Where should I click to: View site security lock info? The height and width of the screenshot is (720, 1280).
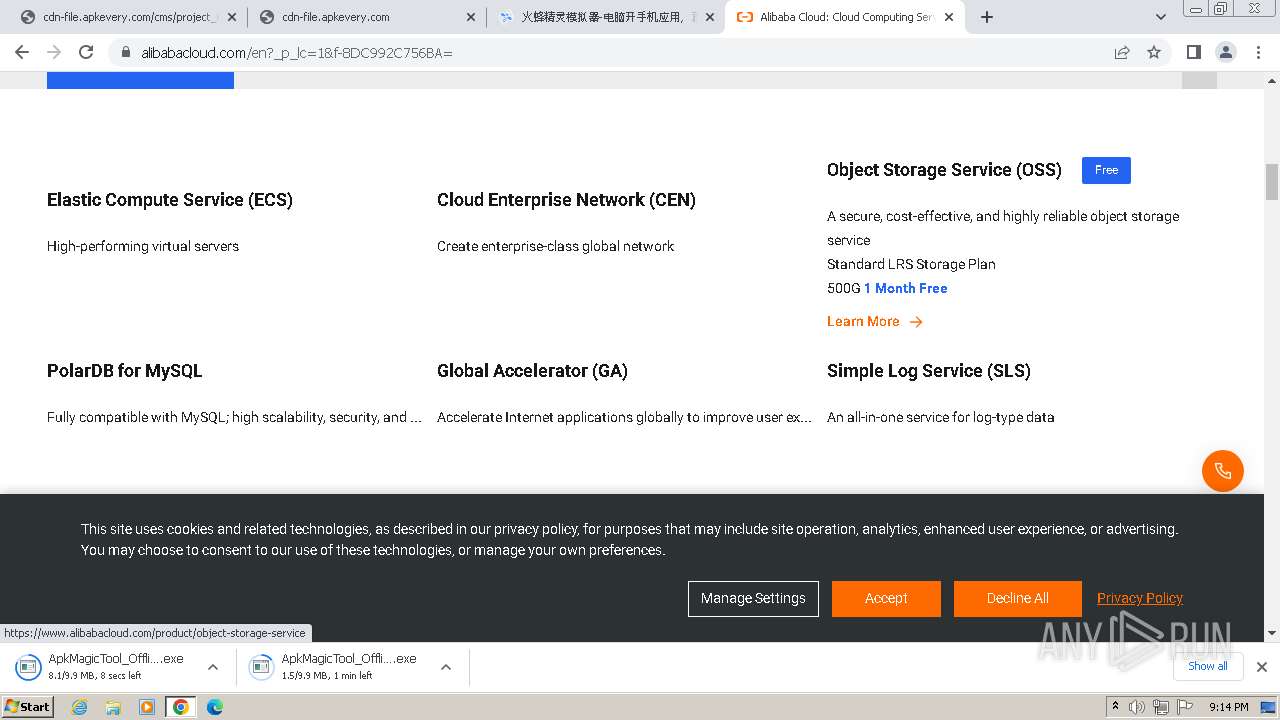(x=125, y=52)
